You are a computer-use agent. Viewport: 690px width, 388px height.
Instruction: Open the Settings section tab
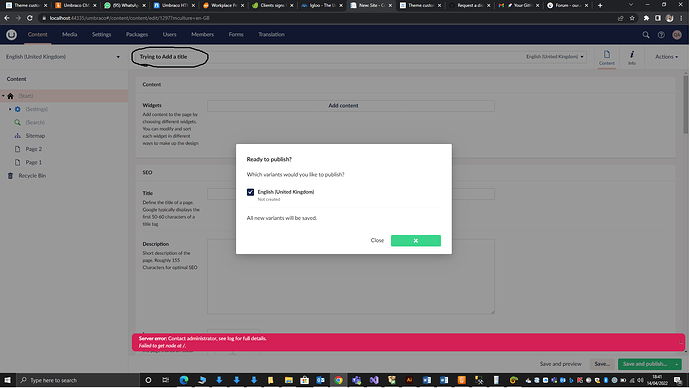(101, 34)
